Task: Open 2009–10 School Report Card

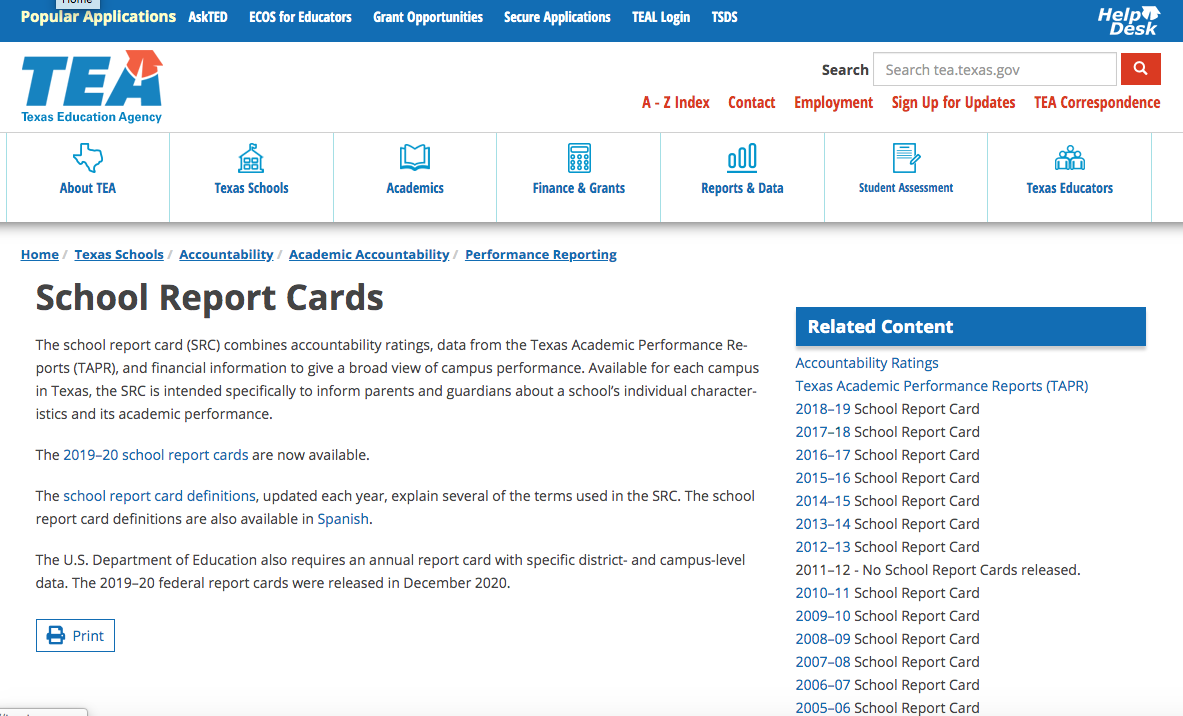Action: point(822,616)
